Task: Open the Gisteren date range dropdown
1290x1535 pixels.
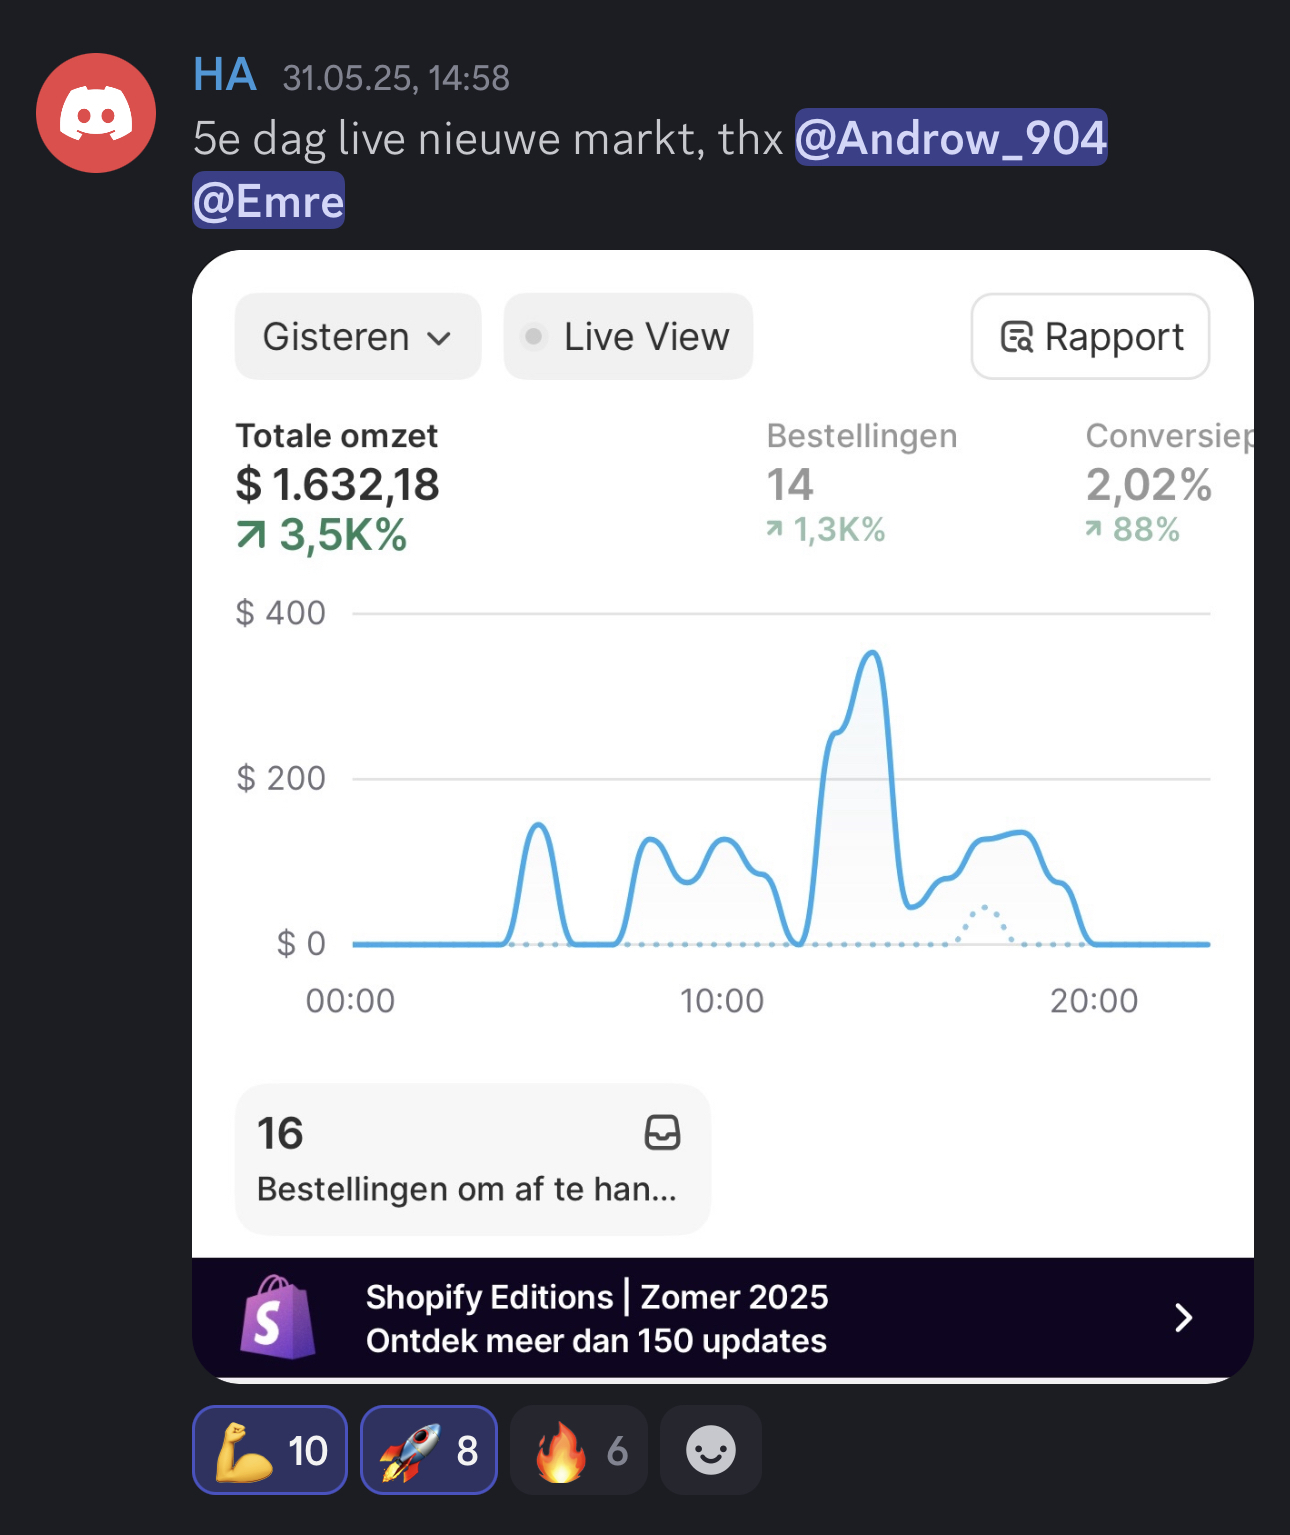Action: tap(357, 337)
